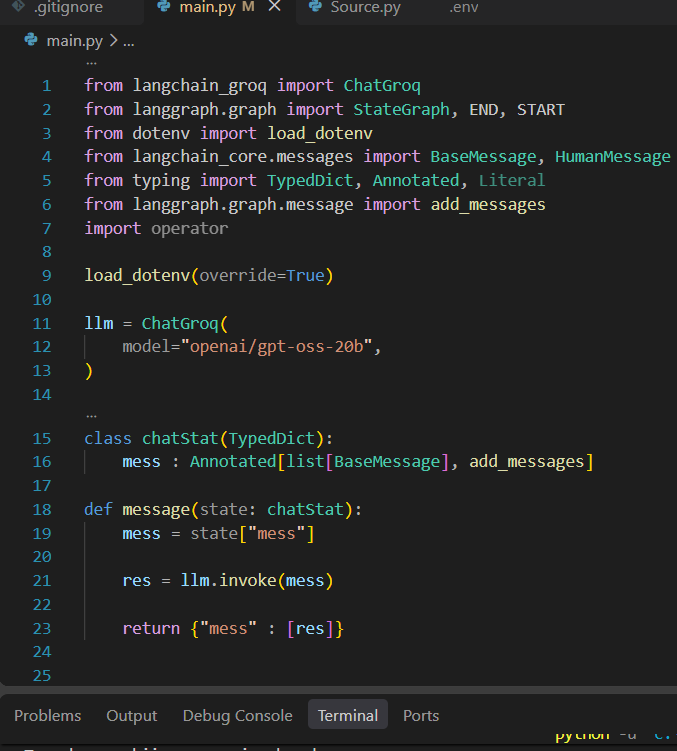The image size is (677, 751).
Task: Click line number 15 in the gutter
Action: point(42,438)
